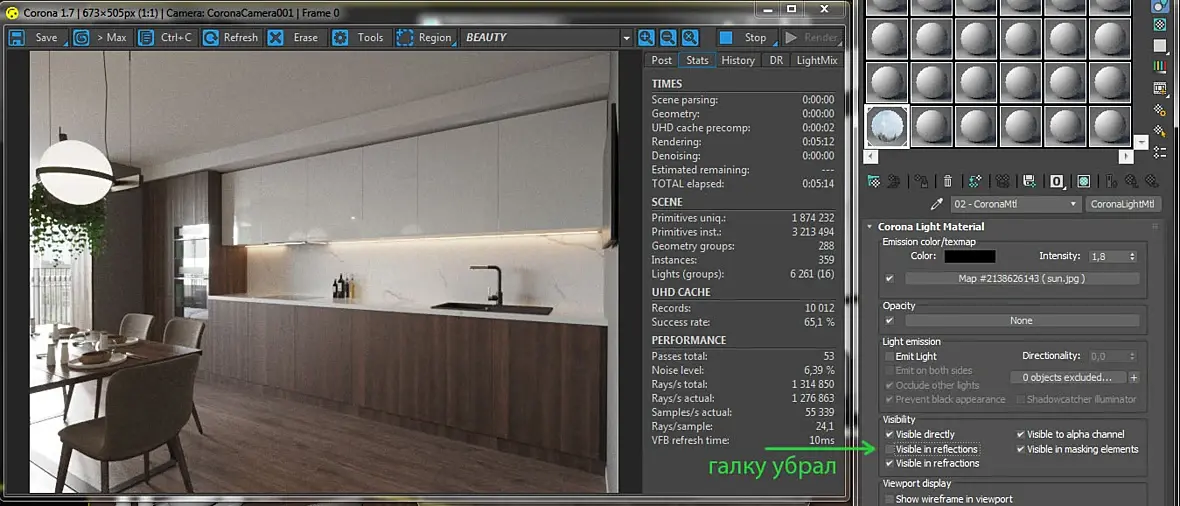
Task: Click plus button beside excluded objects
Action: click(x=1133, y=377)
